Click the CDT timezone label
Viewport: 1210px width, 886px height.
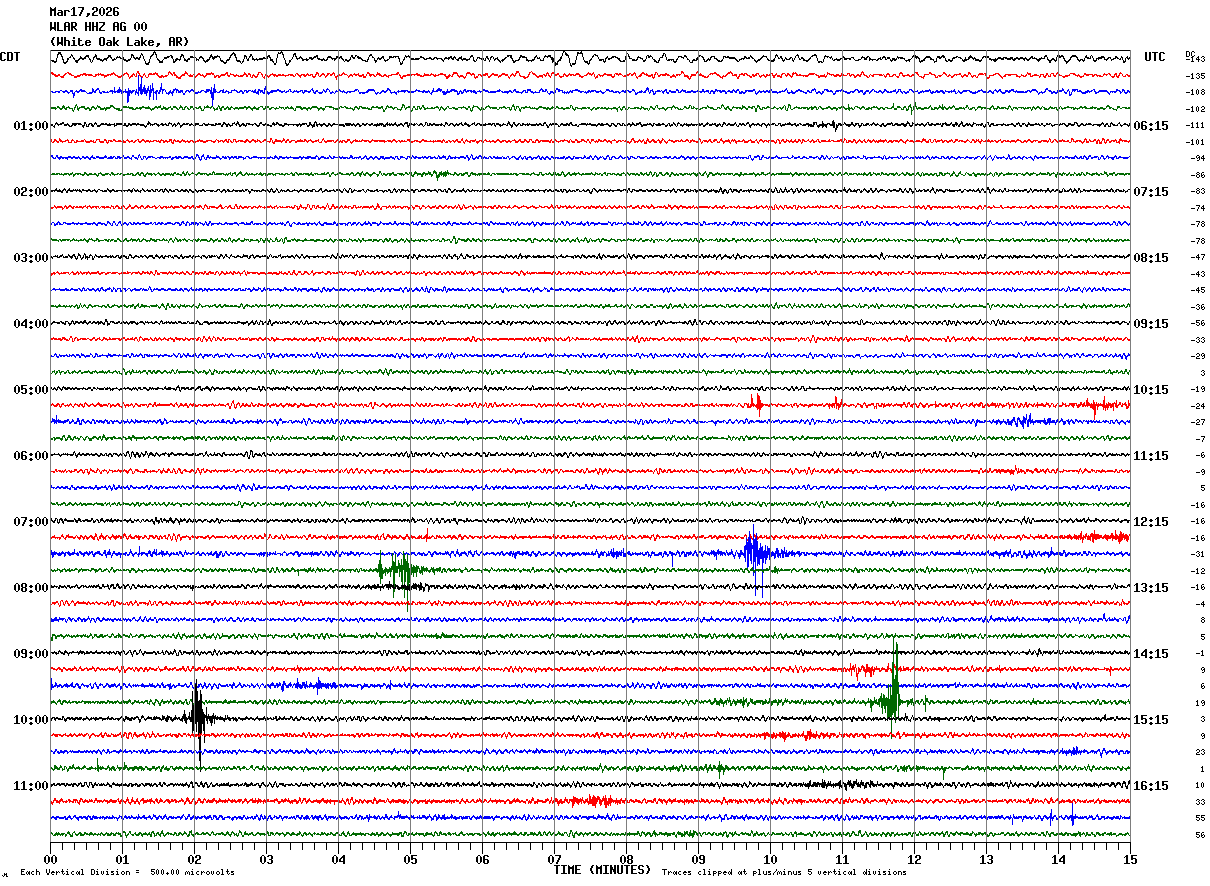point(10,57)
